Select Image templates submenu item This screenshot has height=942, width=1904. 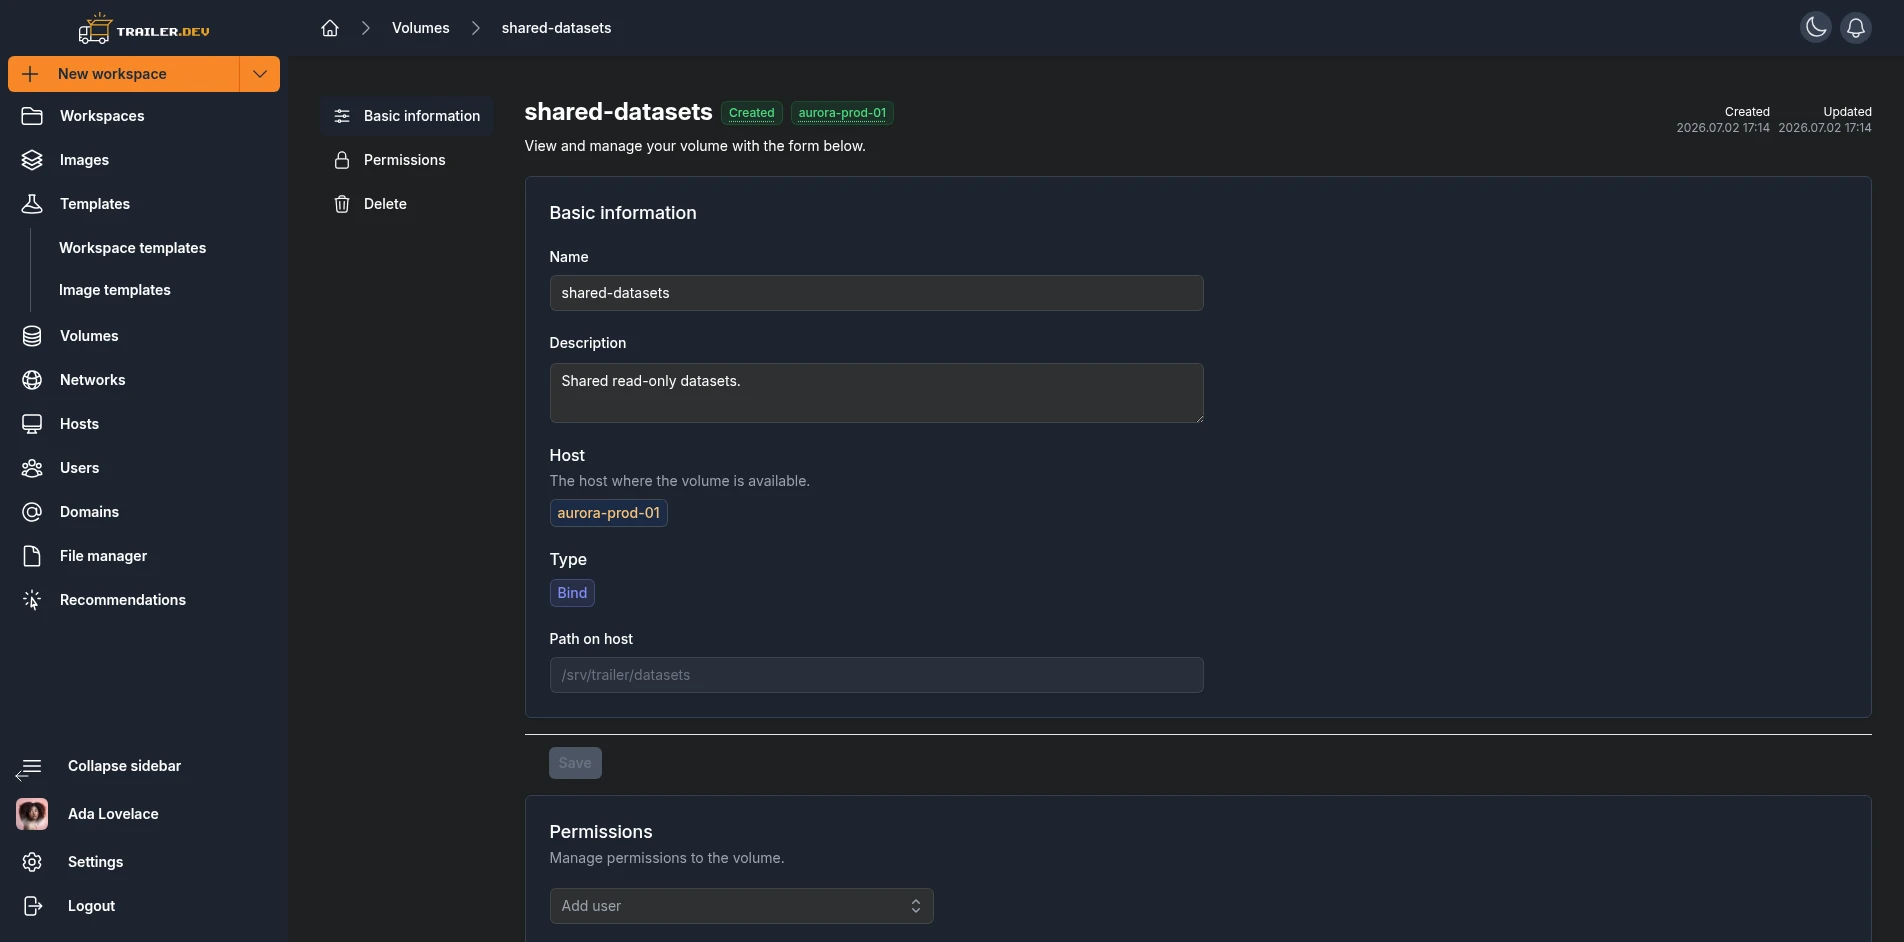click(x=114, y=290)
